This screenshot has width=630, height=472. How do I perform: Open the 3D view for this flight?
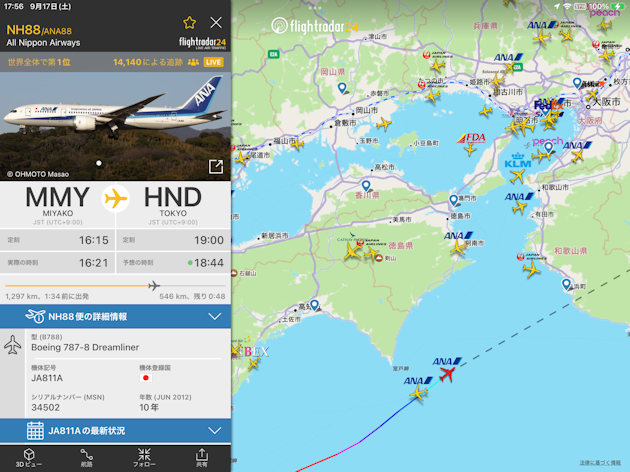(x=29, y=458)
